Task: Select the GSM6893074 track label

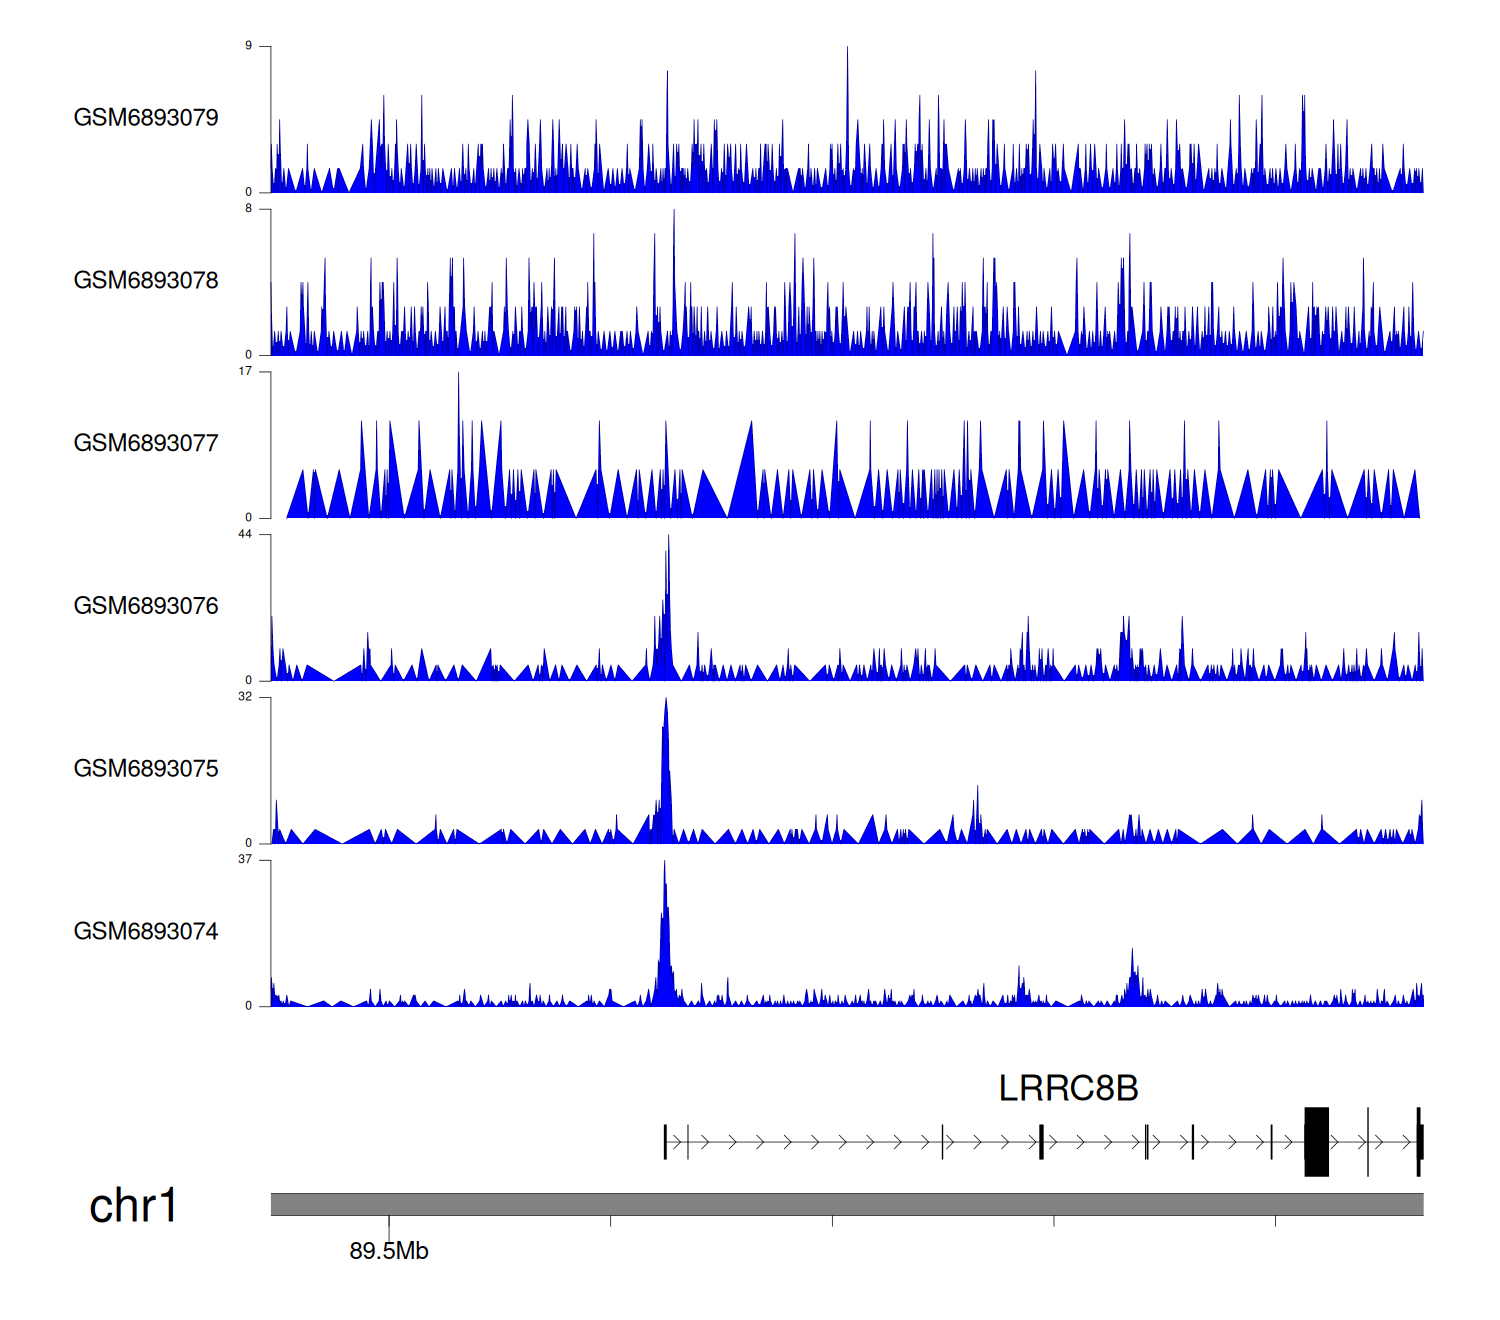Action: [x=146, y=932]
